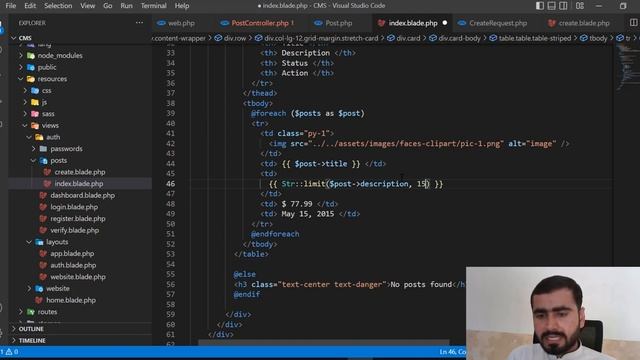Click split editor icon at tabs end
Screen dimensions: 640x360
tap(633, 23)
